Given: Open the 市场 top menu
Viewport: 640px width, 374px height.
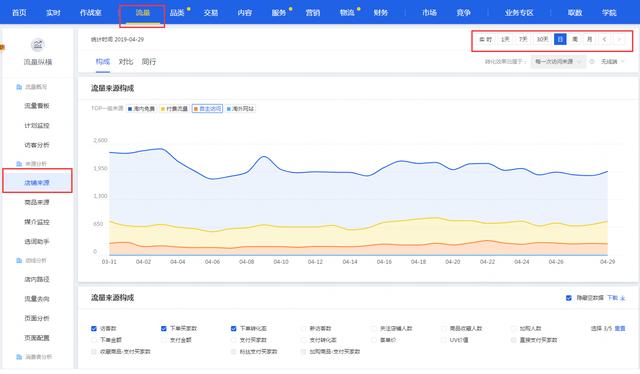Looking at the screenshot, I should 429,13.
